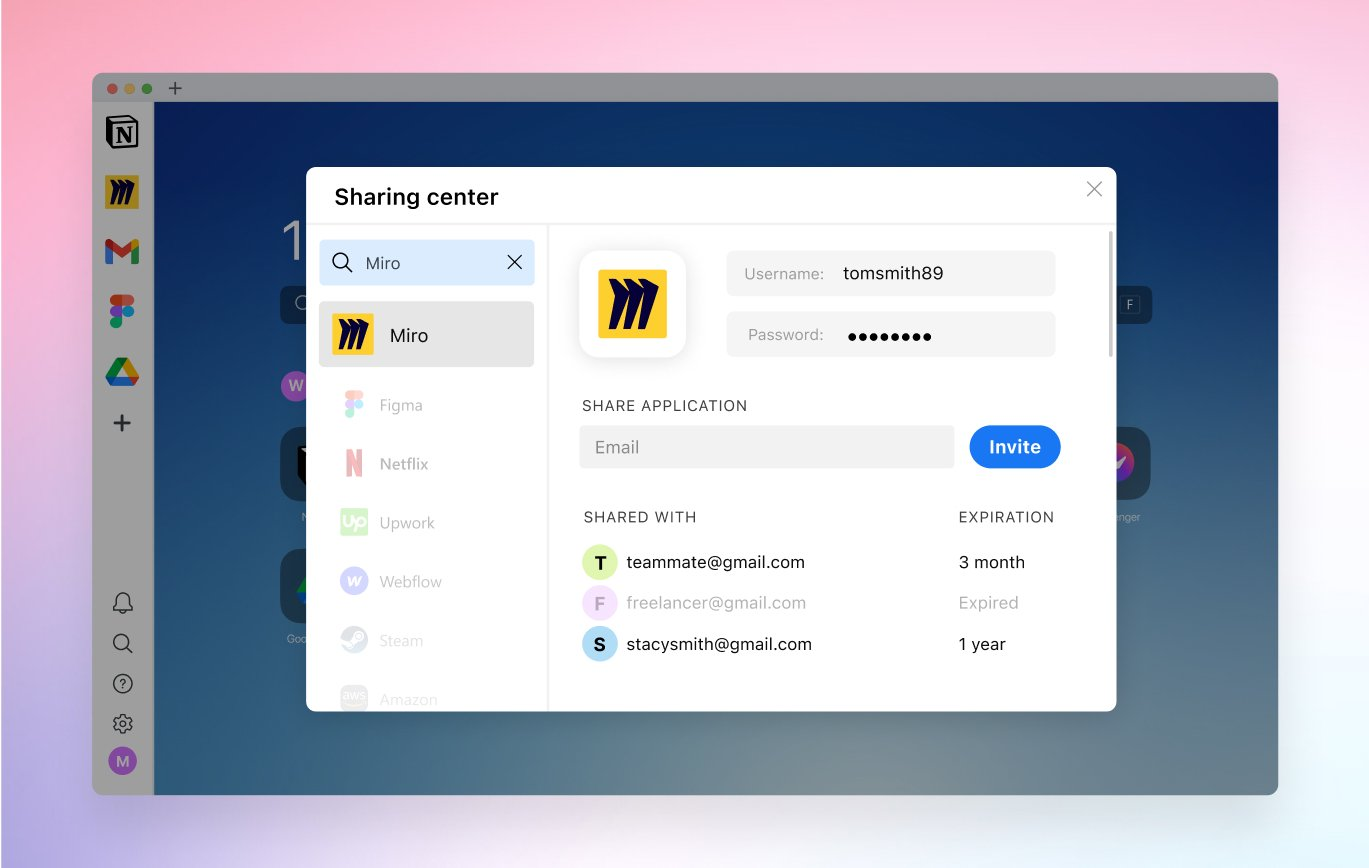Screen dimensions: 1369x868
Task: Clear the Miro search query
Action: coord(515,262)
